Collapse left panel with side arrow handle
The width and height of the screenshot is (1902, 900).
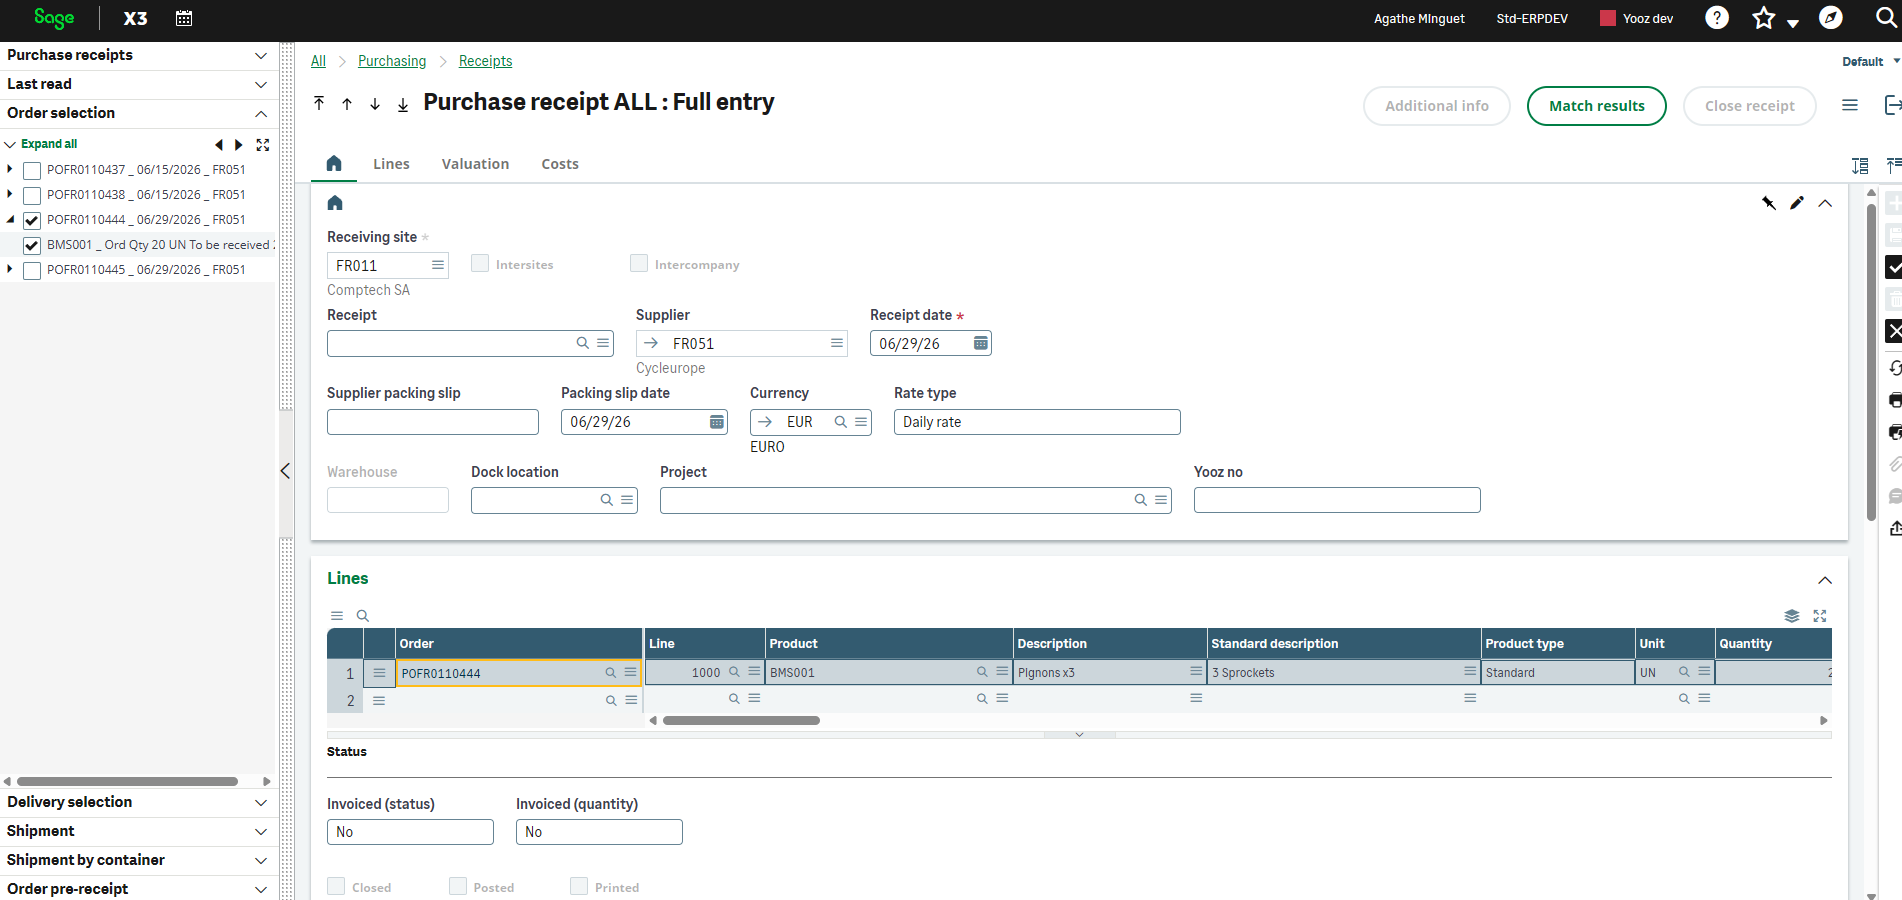[285, 471]
